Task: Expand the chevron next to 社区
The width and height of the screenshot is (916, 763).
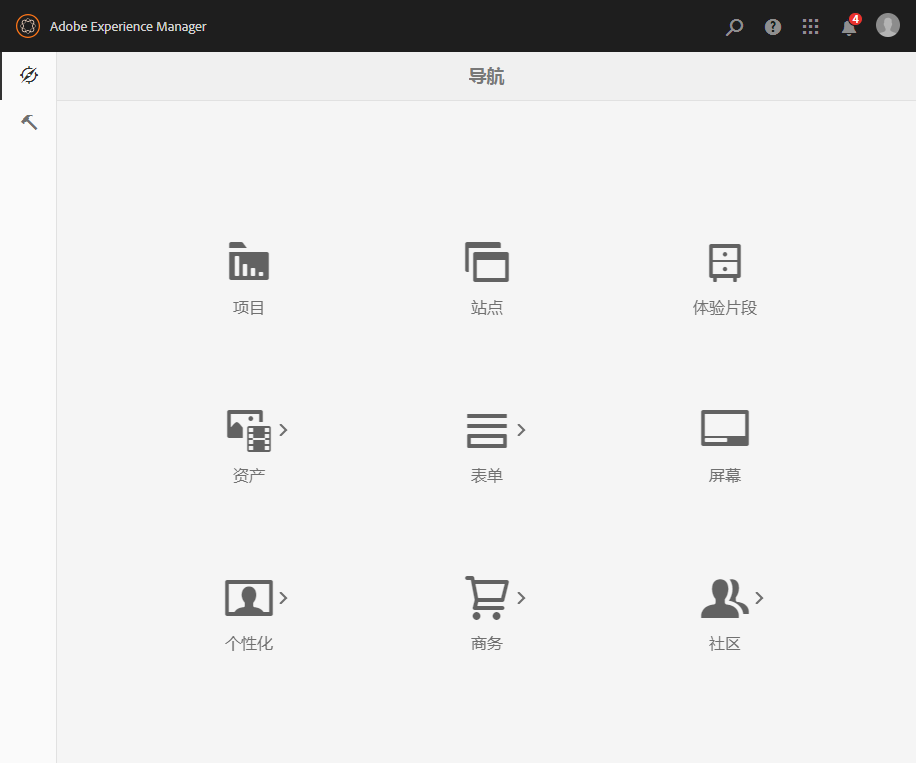Action: click(759, 598)
